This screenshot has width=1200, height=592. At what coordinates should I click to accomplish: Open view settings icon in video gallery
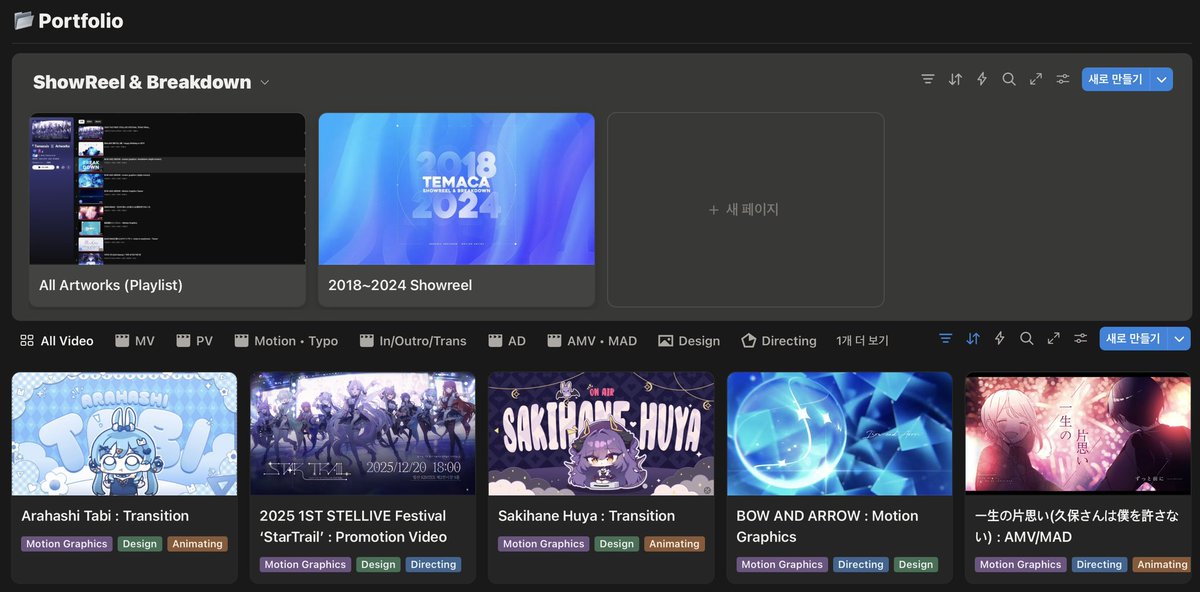pyautogui.click(x=1080, y=339)
